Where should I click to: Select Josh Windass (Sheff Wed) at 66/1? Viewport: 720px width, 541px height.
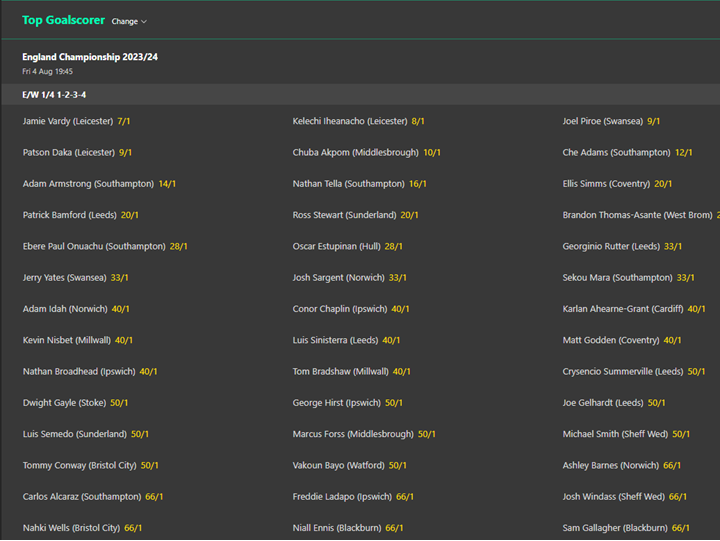(x=624, y=496)
